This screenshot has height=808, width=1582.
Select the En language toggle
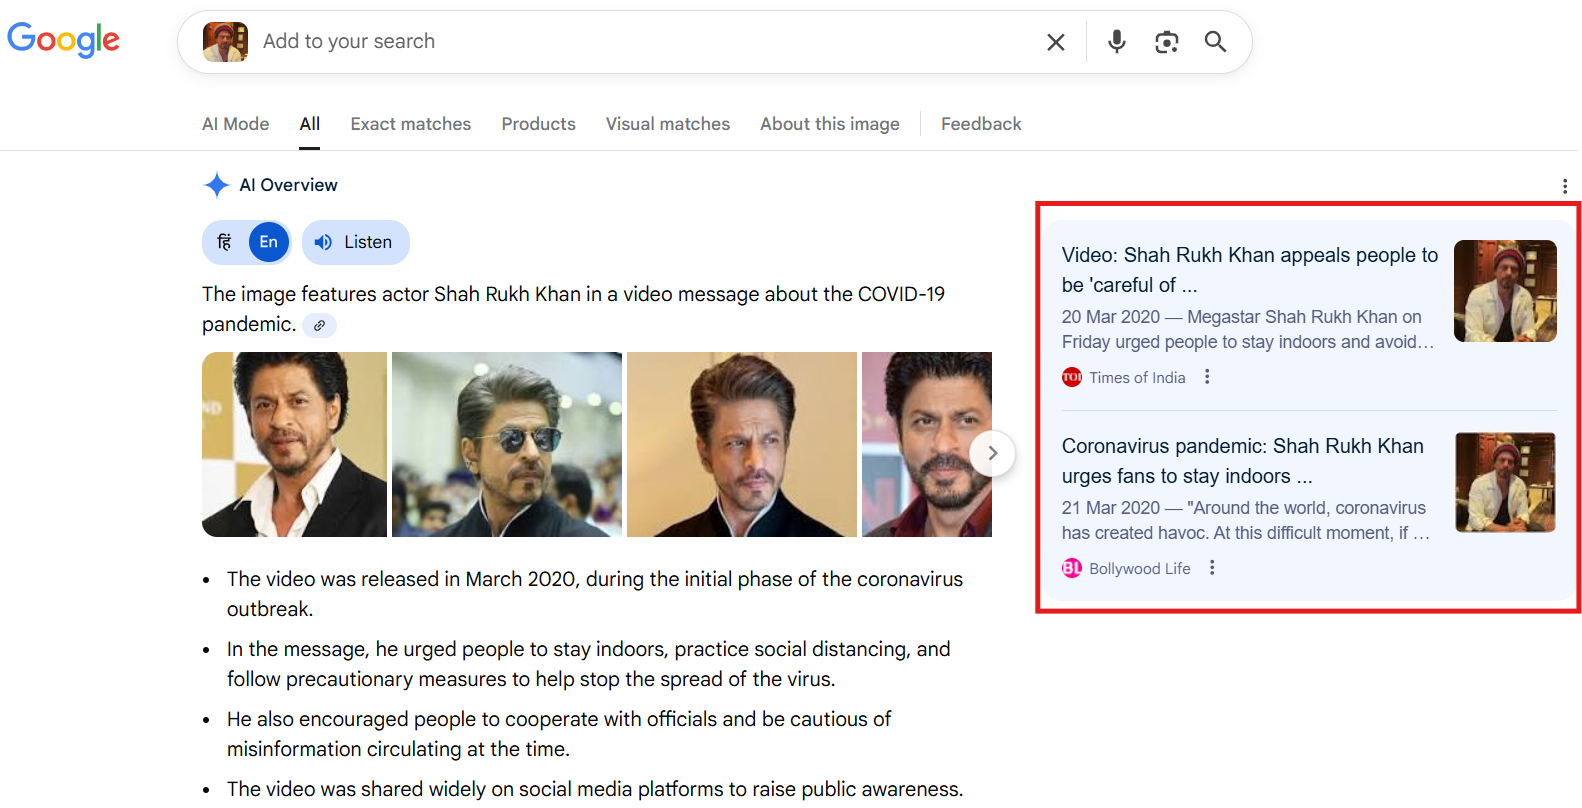(268, 242)
